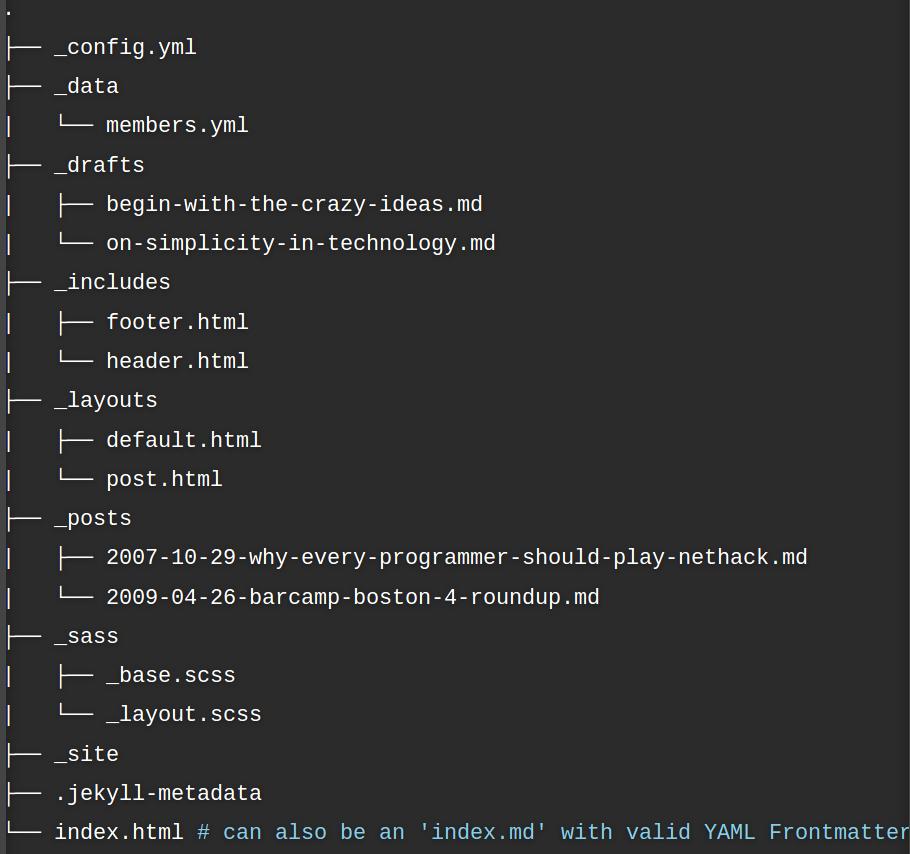This screenshot has width=910, height=854.
Task: Click _base.scss in the sass folder
Action: tap(171, 675)
